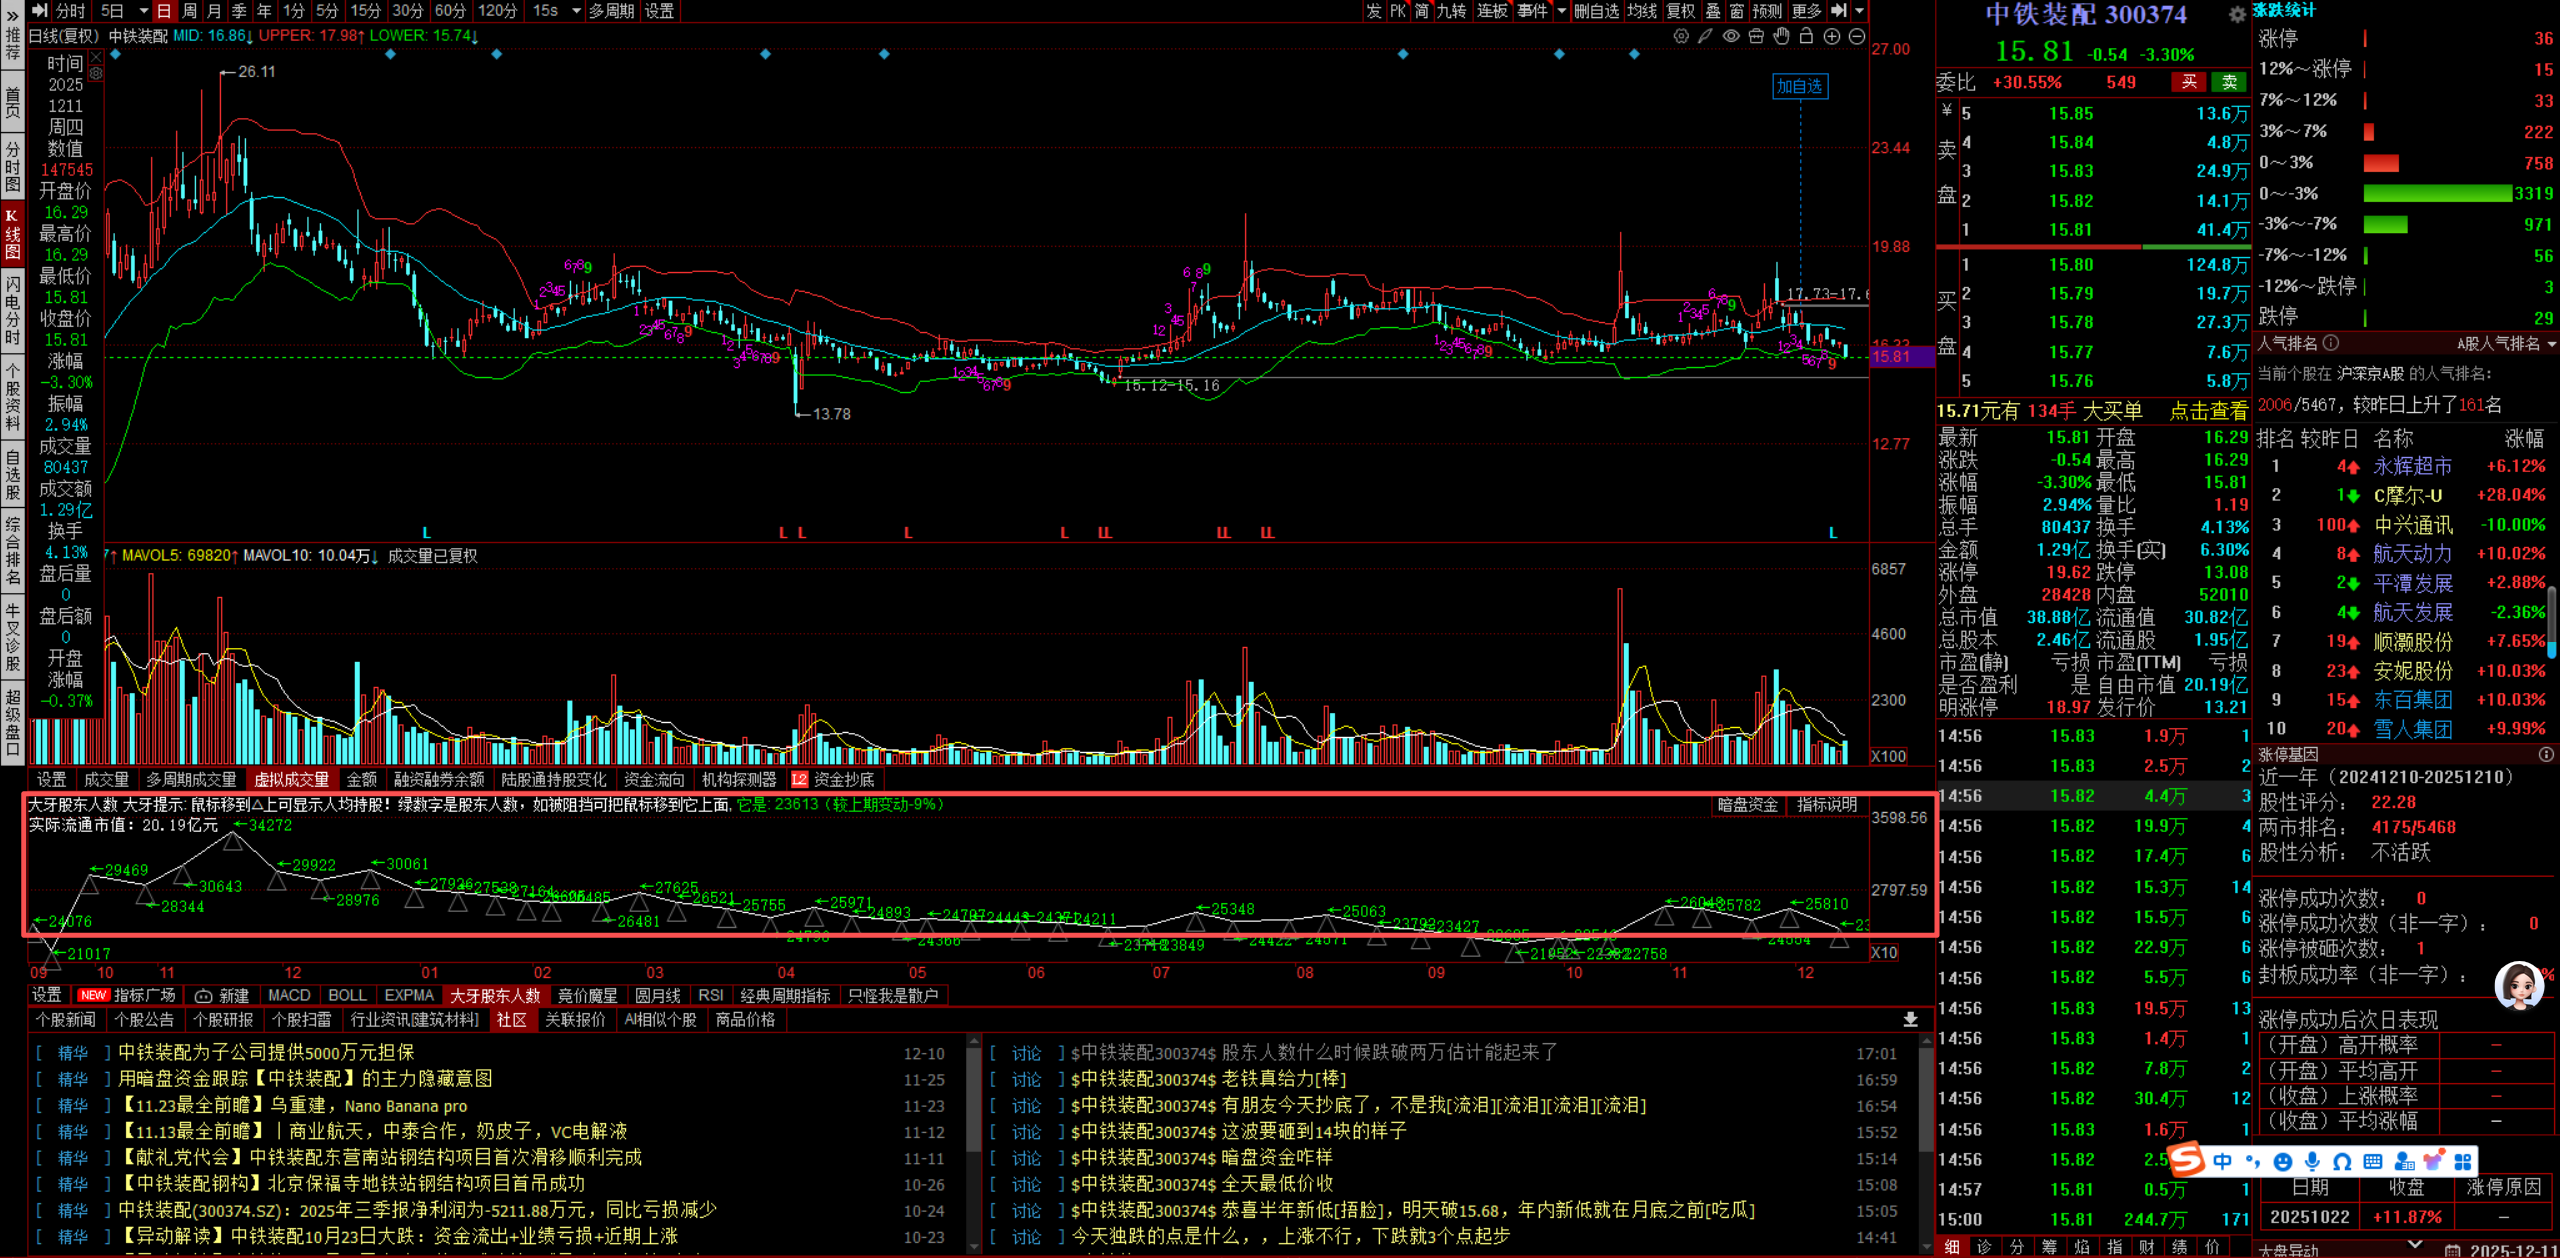Expand the A股人气排名 dropdown
The width and height of the screenshot is (2560, 1258).
click(x=2552, y=344)
